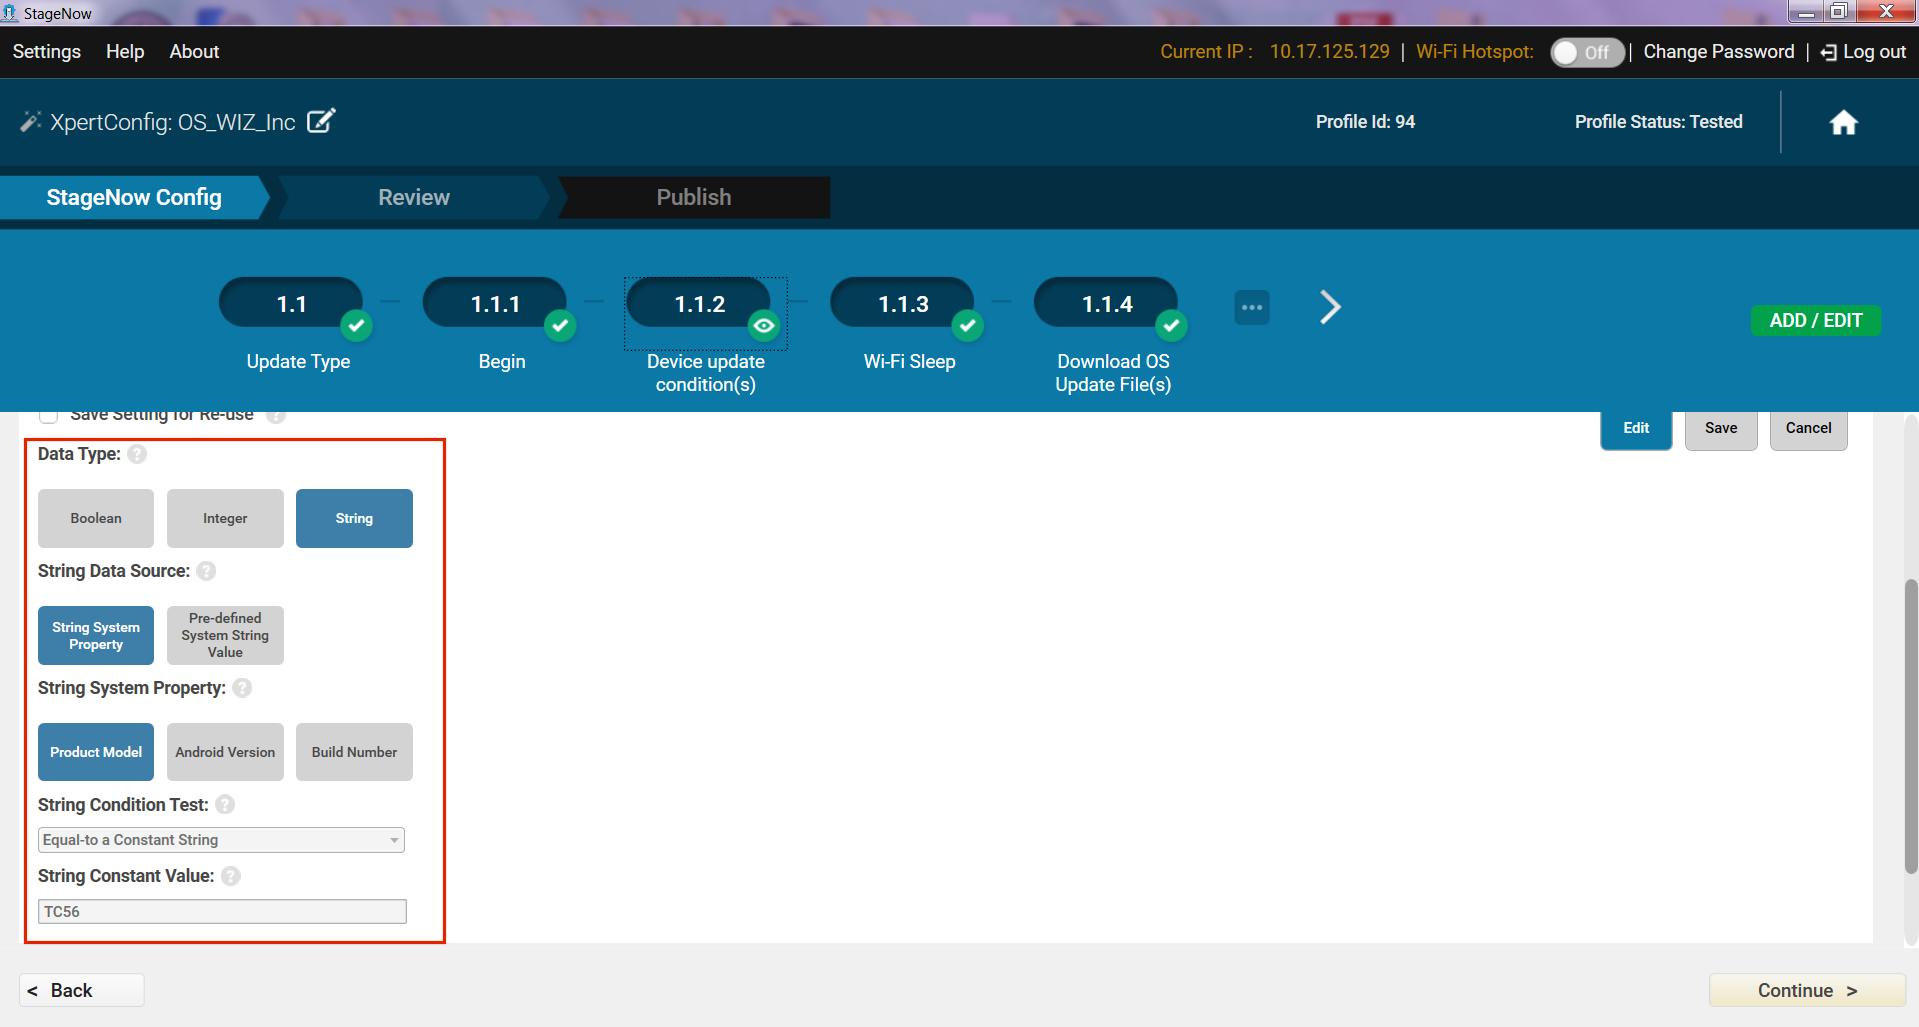Click the edit profile name pencil icon
The width and height of the screenshot is (1919, 1027).
point(321,121)
